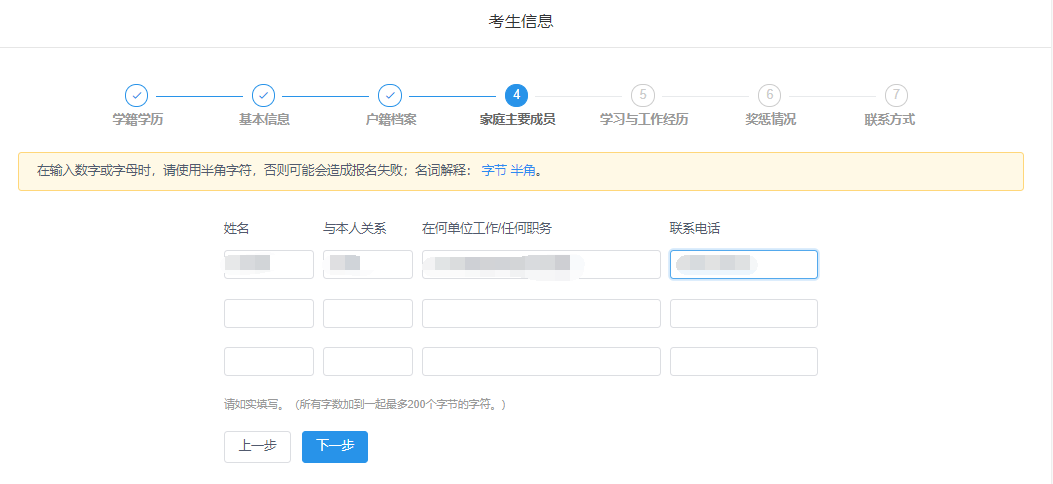This screenshot has height=484, width=1053.
Task: Go to next step with 下一步 button
Action: [x=334, y=447]
